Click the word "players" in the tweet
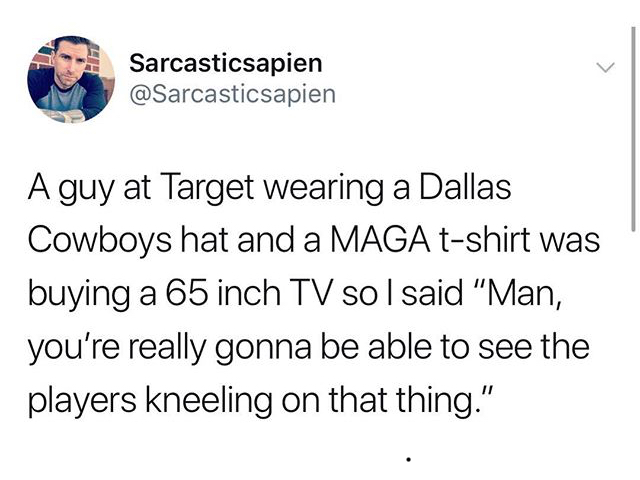Screen dimensions: 640x480 pos(82,401)
